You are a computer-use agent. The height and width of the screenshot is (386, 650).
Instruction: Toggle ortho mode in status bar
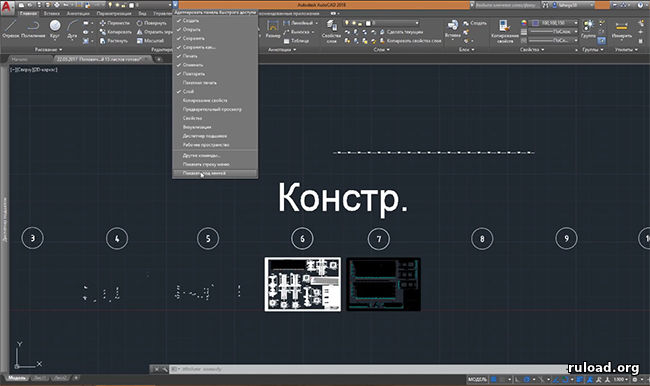(517, 379)
